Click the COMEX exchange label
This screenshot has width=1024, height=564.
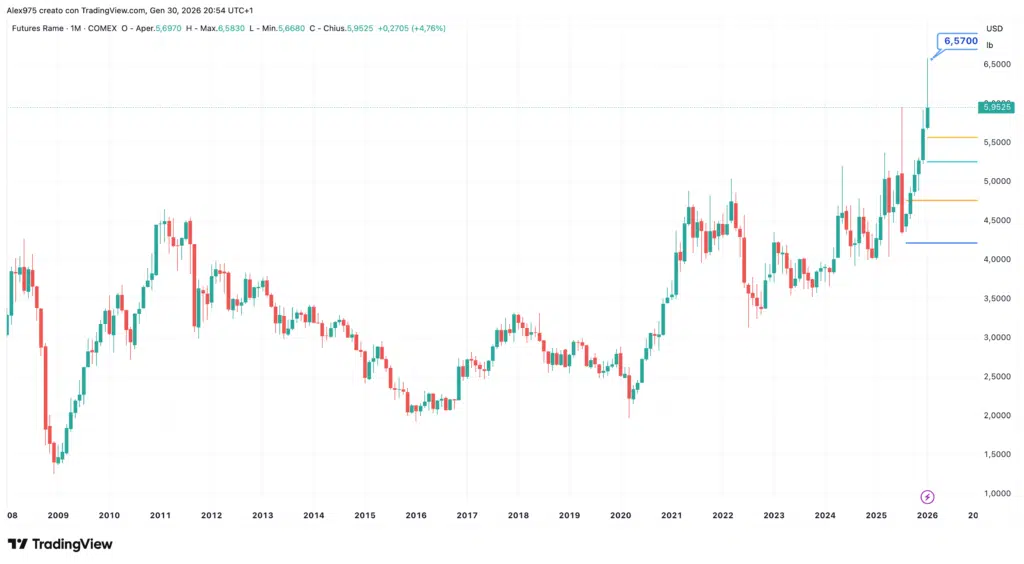coord(99,28)
